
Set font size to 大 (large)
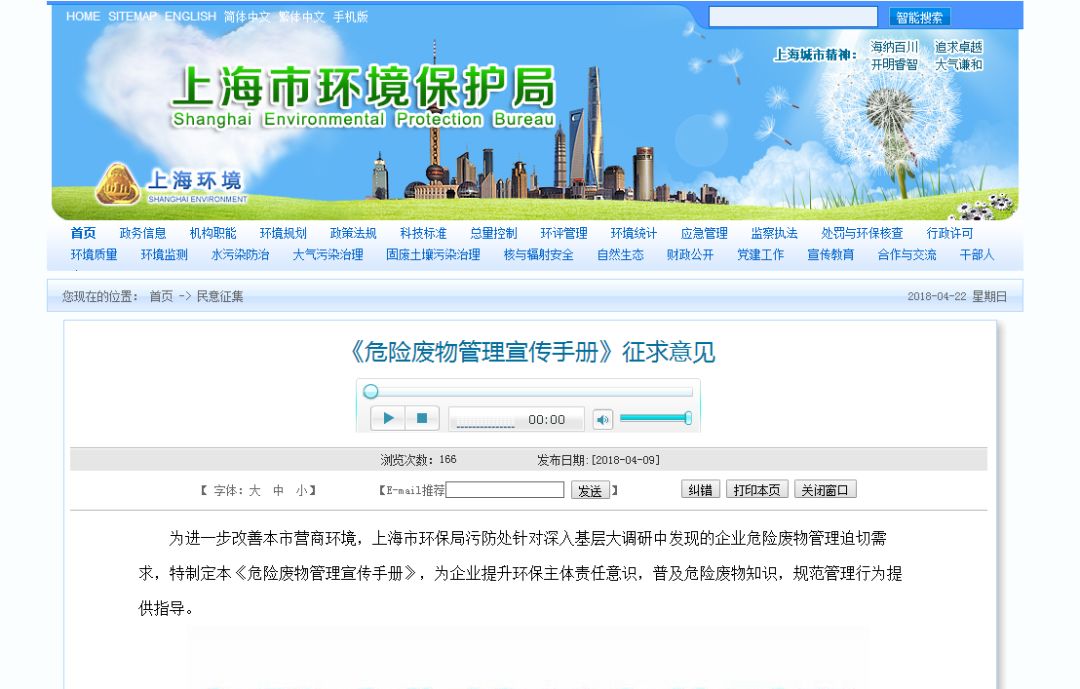[254, 491]
